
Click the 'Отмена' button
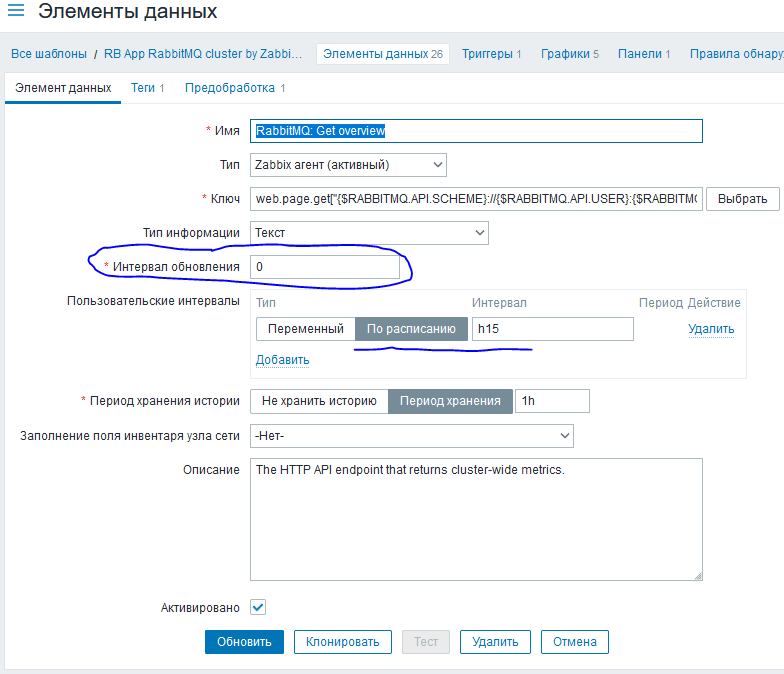click(x=574, y=642)
